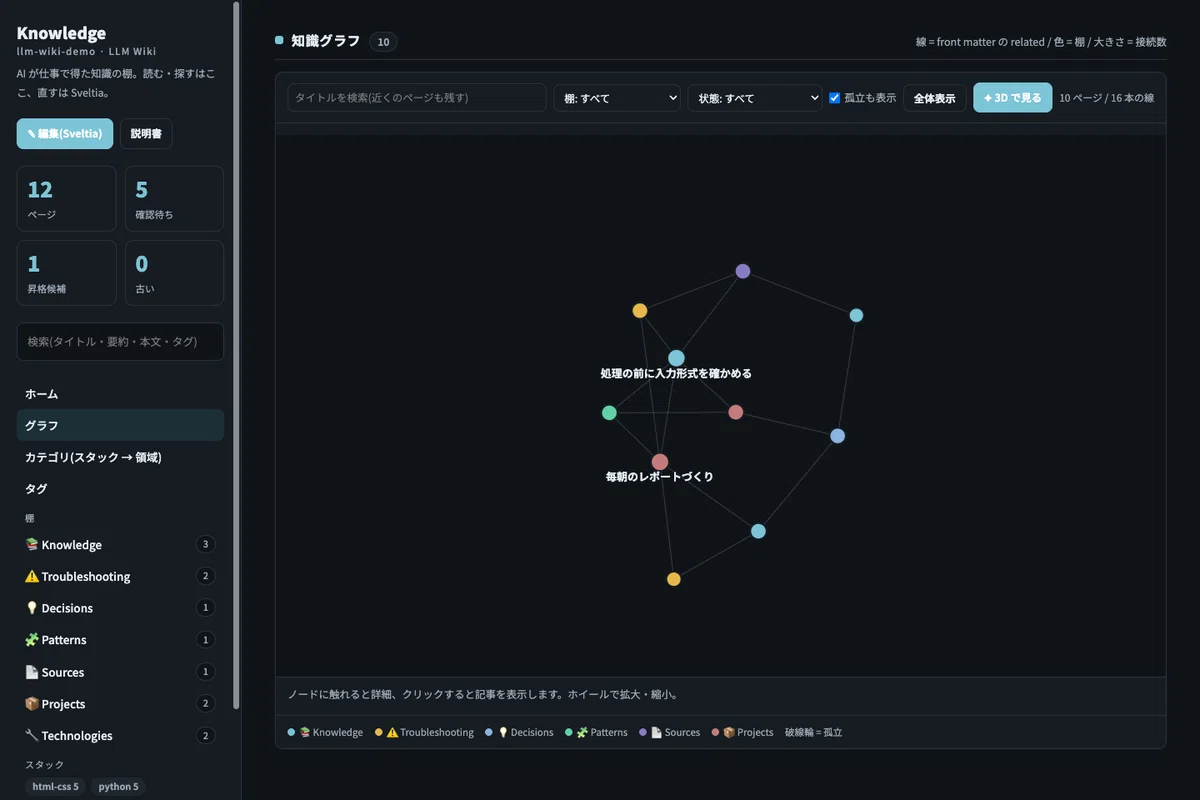Click the 編集(Sveltia) button

(65, 134)
